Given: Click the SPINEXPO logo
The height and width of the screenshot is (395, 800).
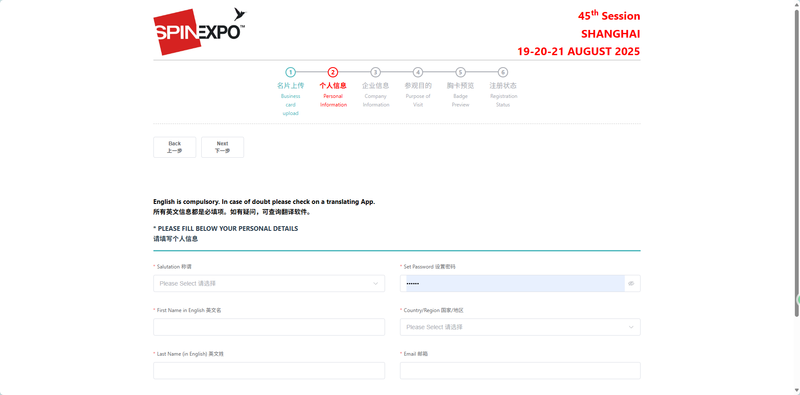Looking at the screenshot, I should coord(199,31).
